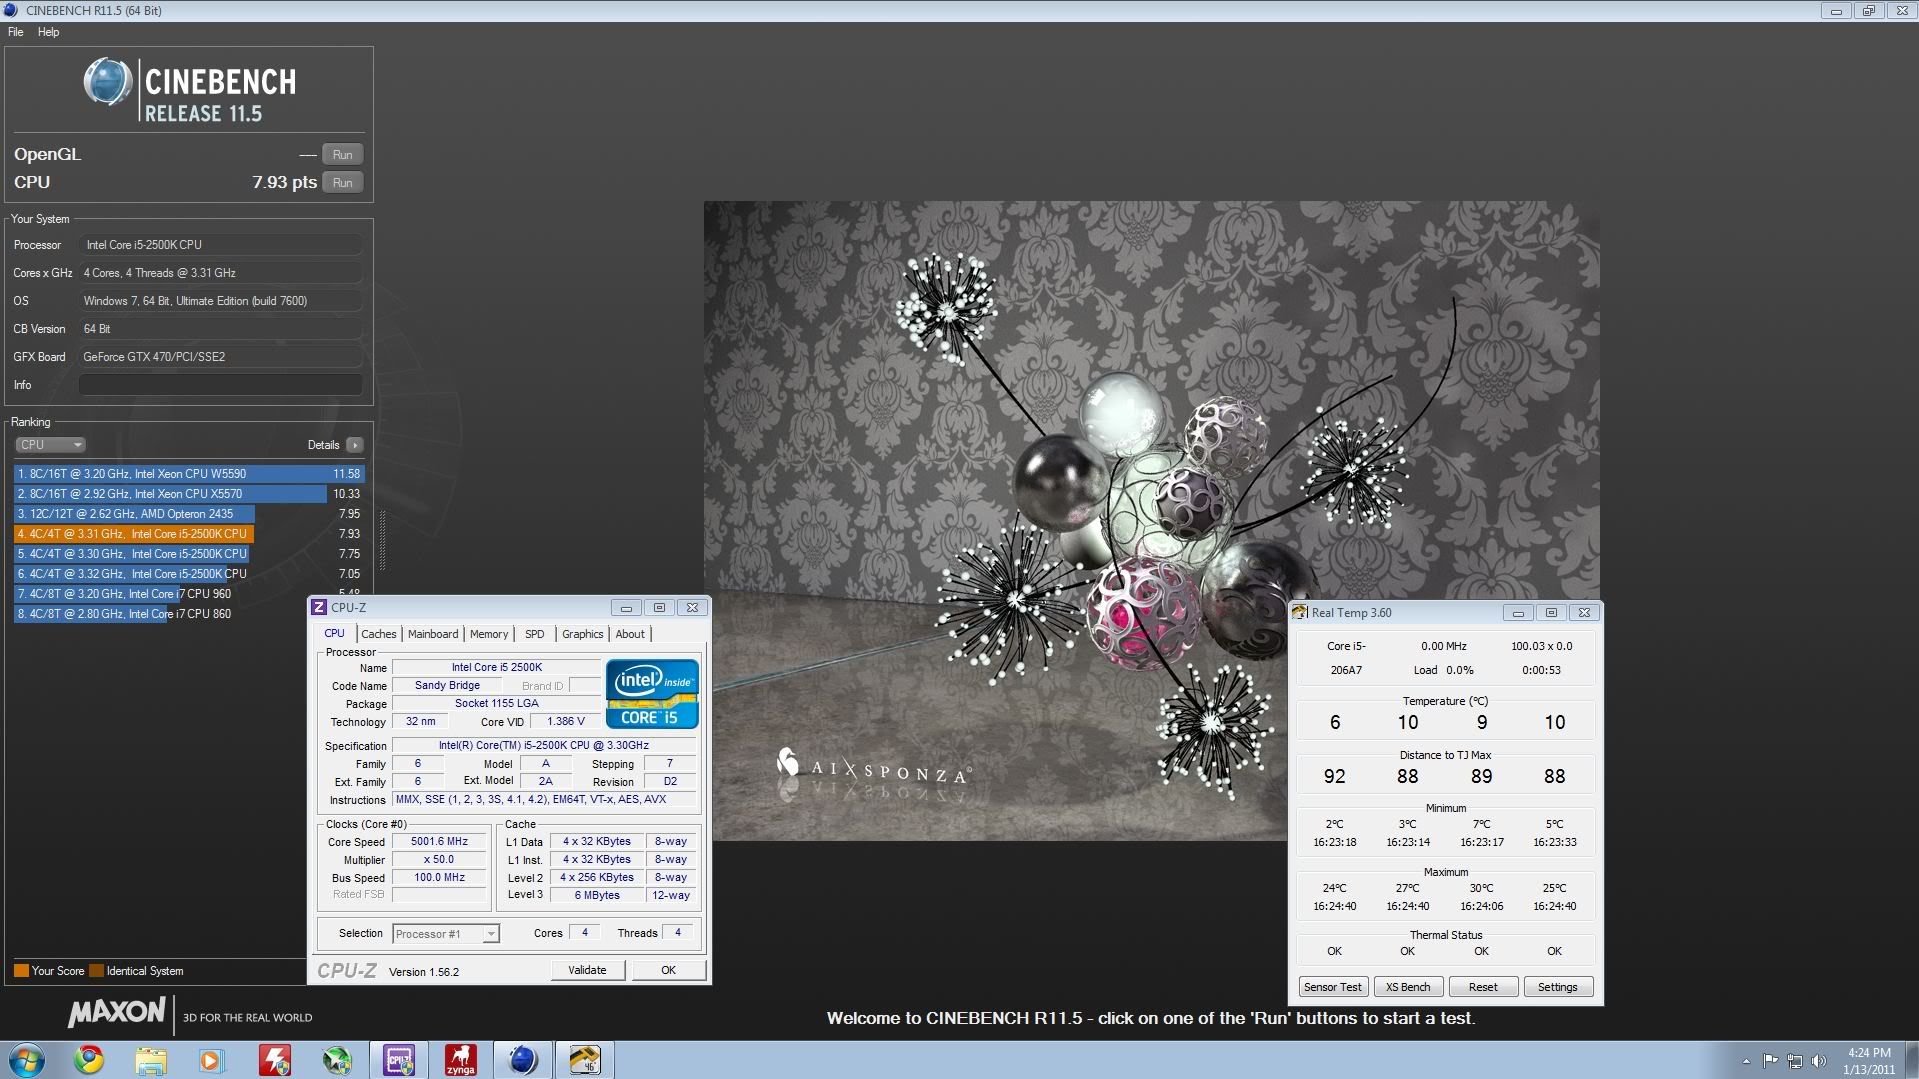
Task: Click the volume speaker tray icon
Action: [1818, 1061]
